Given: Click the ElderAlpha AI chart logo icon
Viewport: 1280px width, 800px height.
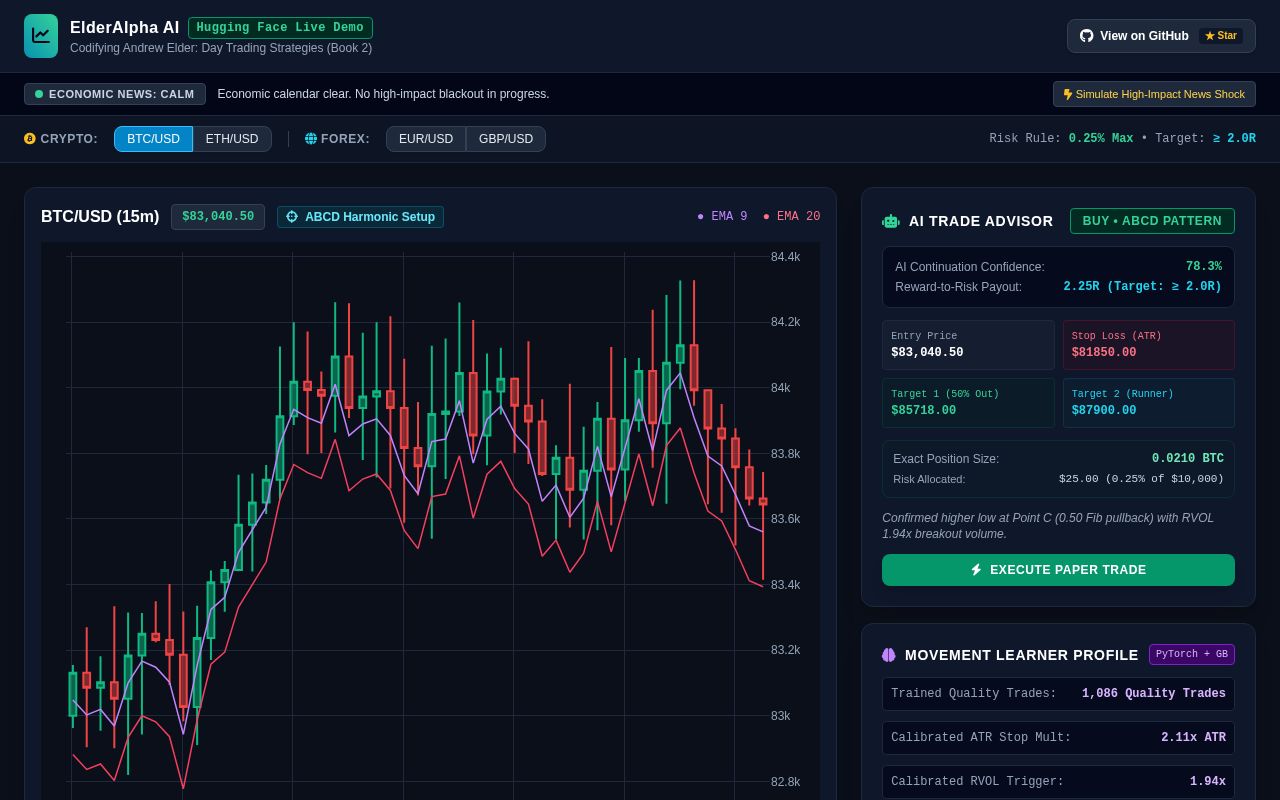Looking at the screenshot, I should 41,36.
